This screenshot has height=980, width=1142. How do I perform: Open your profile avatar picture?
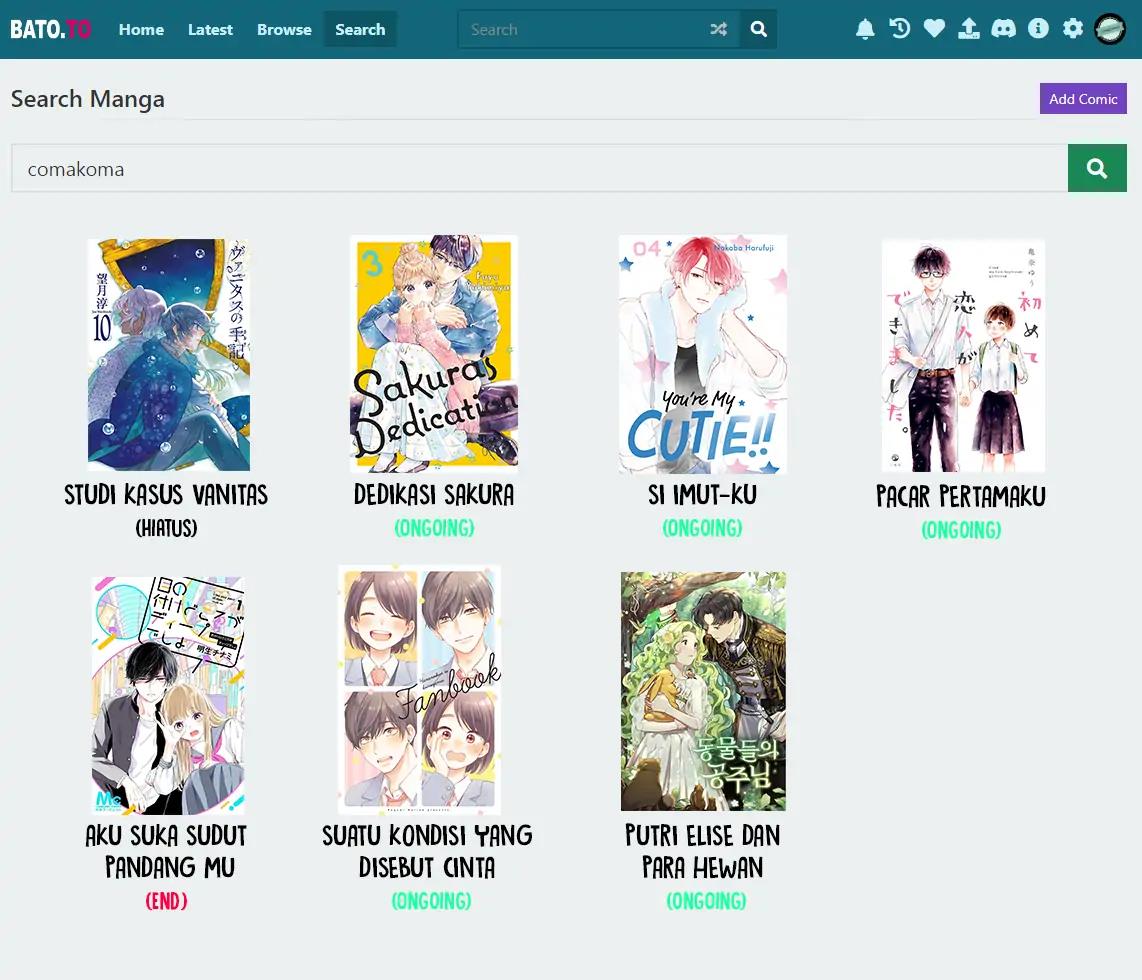coord(1108,28)
